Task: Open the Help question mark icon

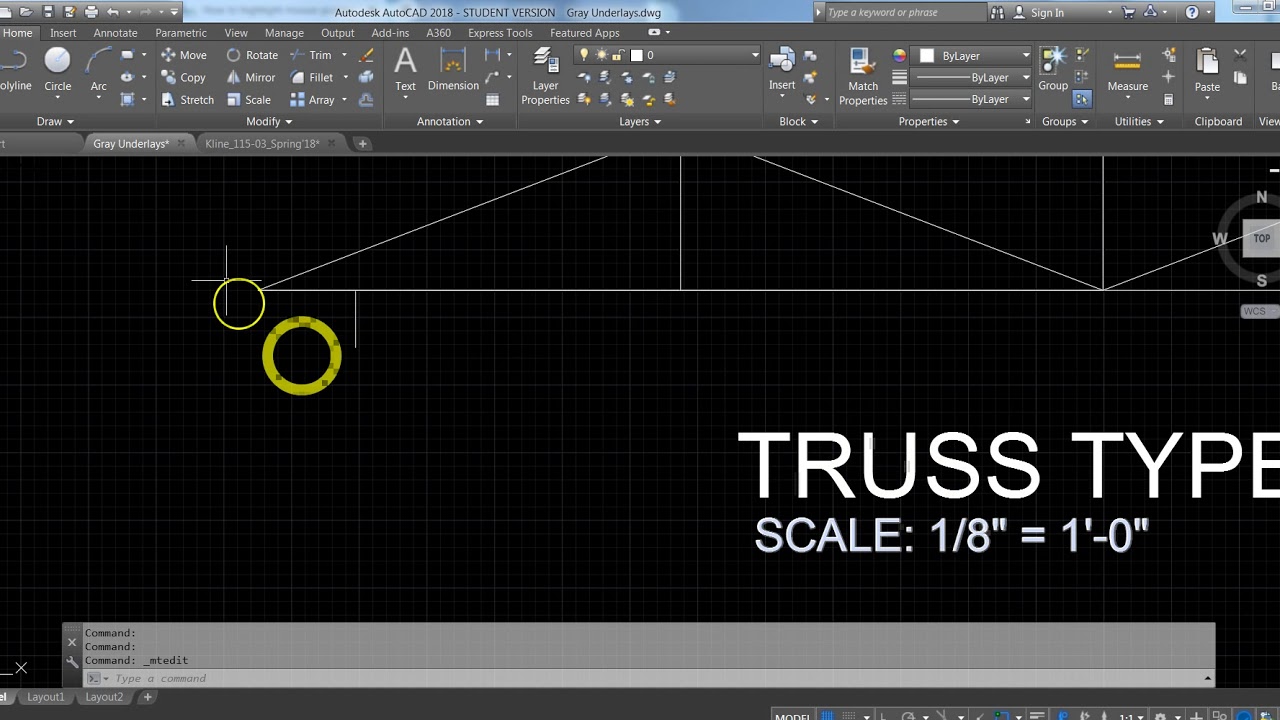Action: pyautogui.click(x=1191, y=12)
